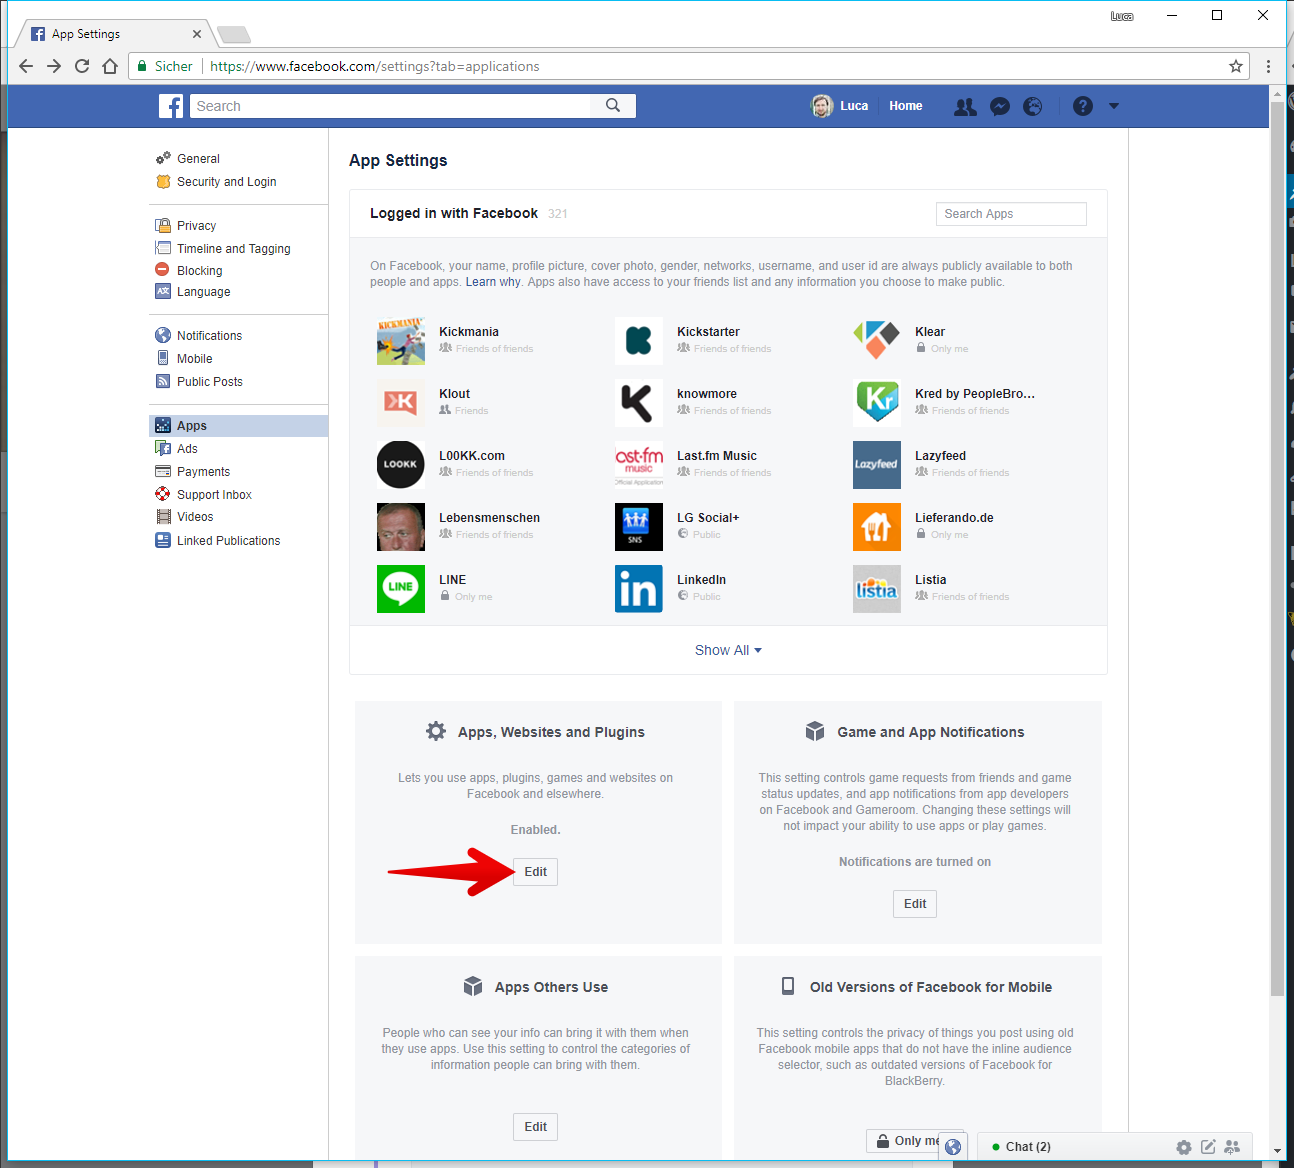Open the Lazyfeed app icon
The image size is (1294, 1168).
(877, 465)
